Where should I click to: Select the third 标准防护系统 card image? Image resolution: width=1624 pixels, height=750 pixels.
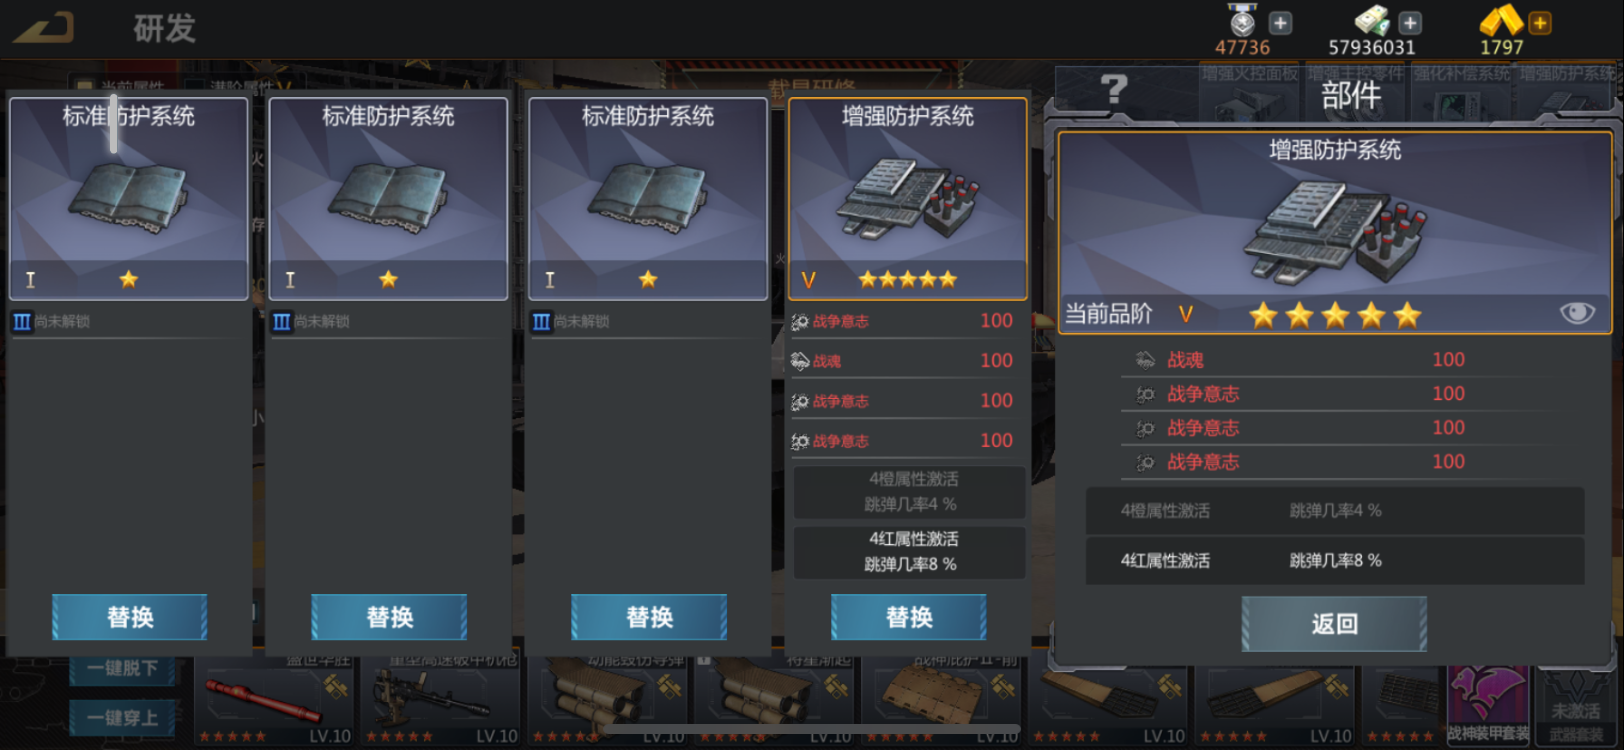[648, 198]
